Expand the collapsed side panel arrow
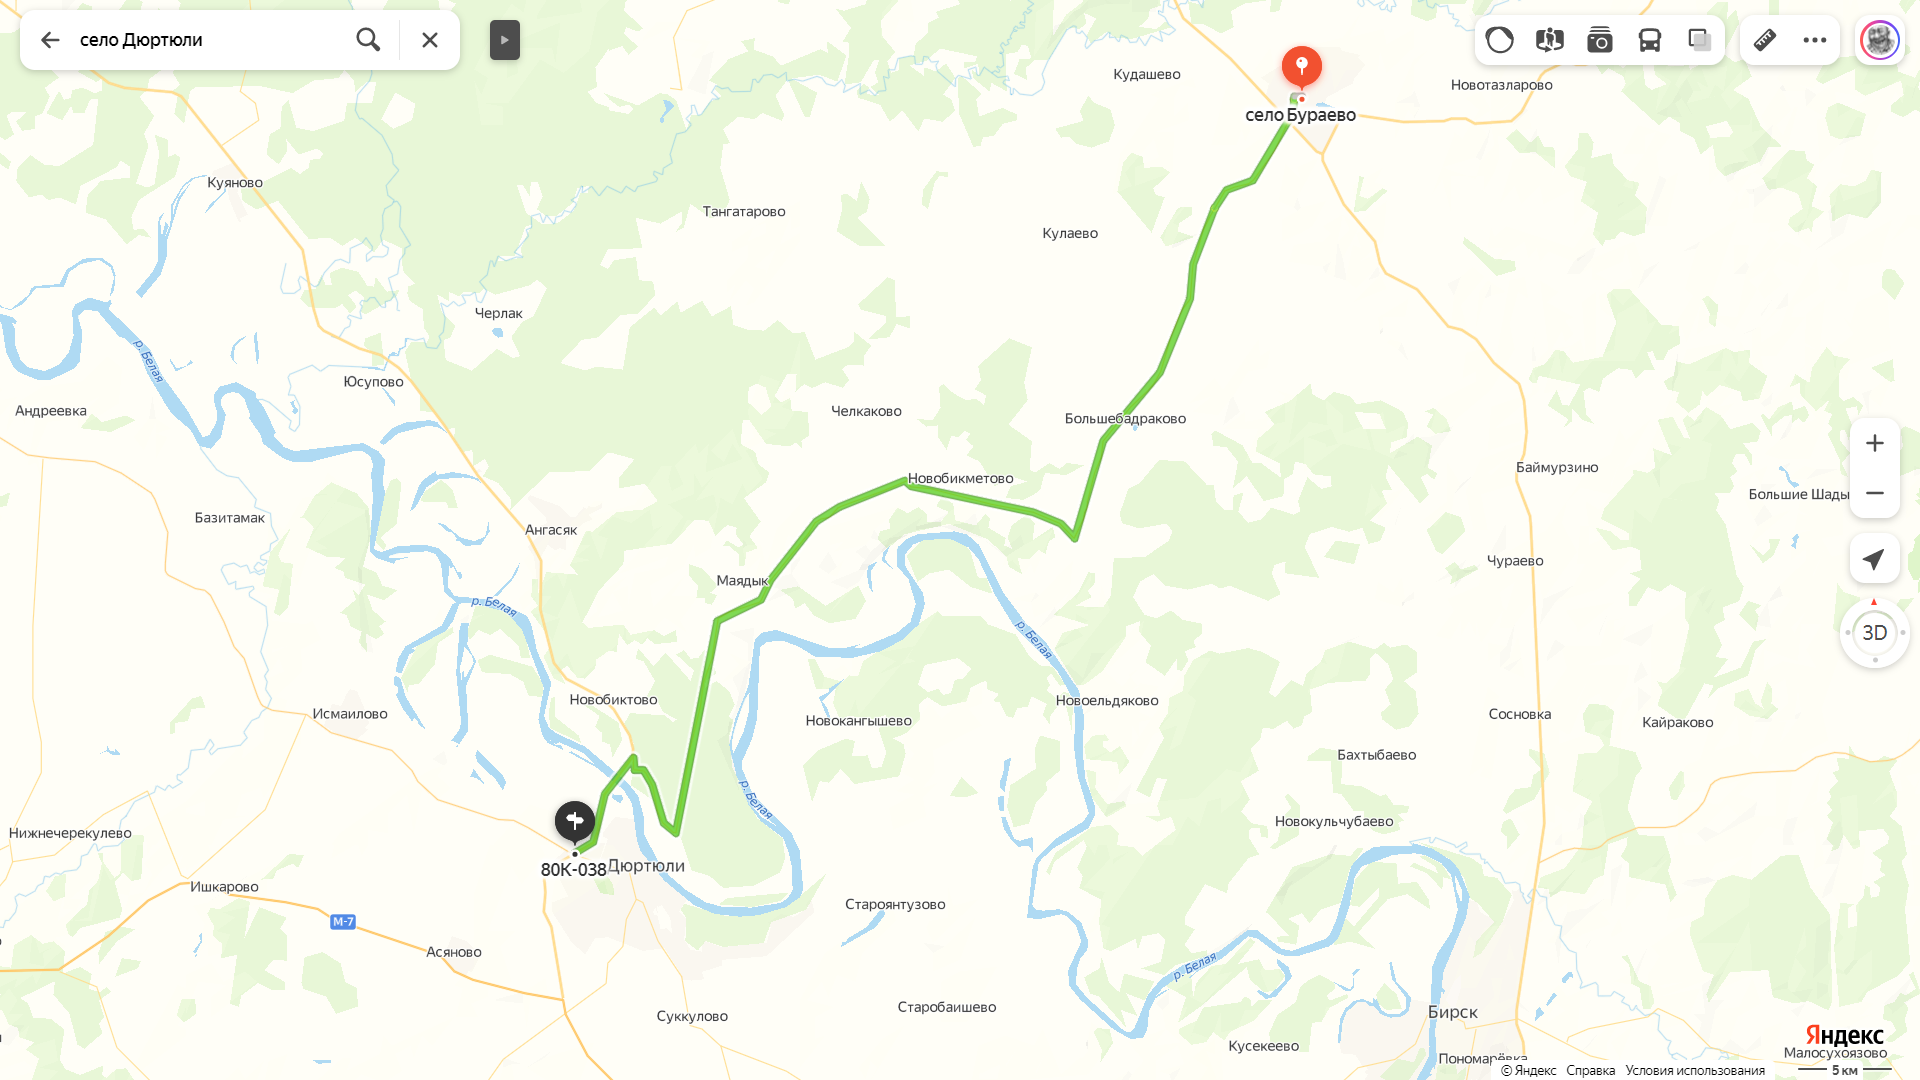1920x1080 pixels. (x=505, y=40)
